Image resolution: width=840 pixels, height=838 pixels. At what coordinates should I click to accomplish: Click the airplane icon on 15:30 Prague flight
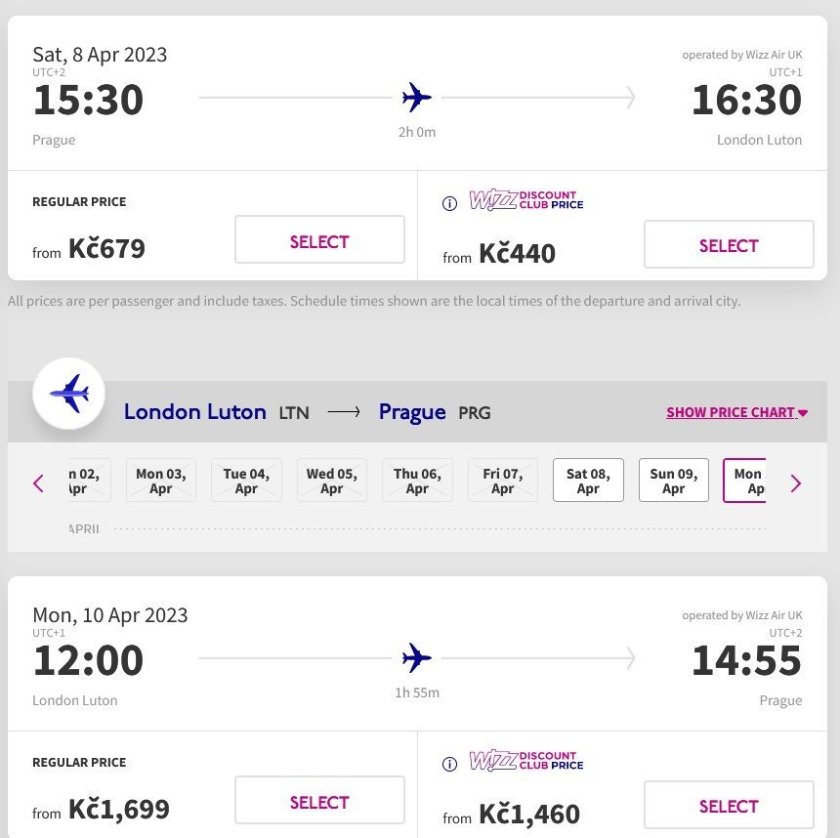(x=417, y=98)
